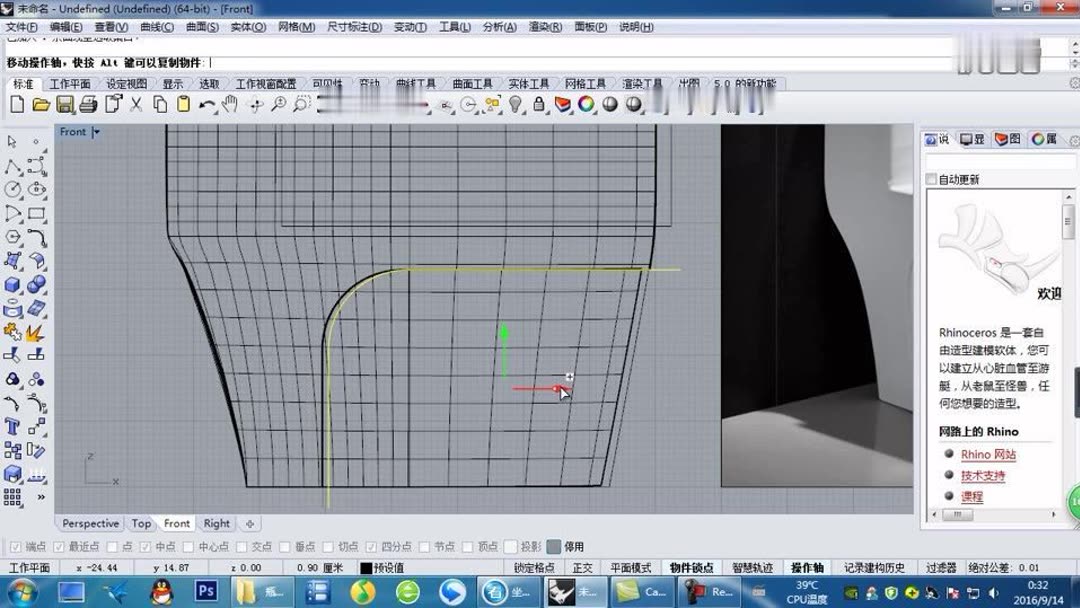
Task: Click the Print icon in toolbar
Action: click(88, 104)
